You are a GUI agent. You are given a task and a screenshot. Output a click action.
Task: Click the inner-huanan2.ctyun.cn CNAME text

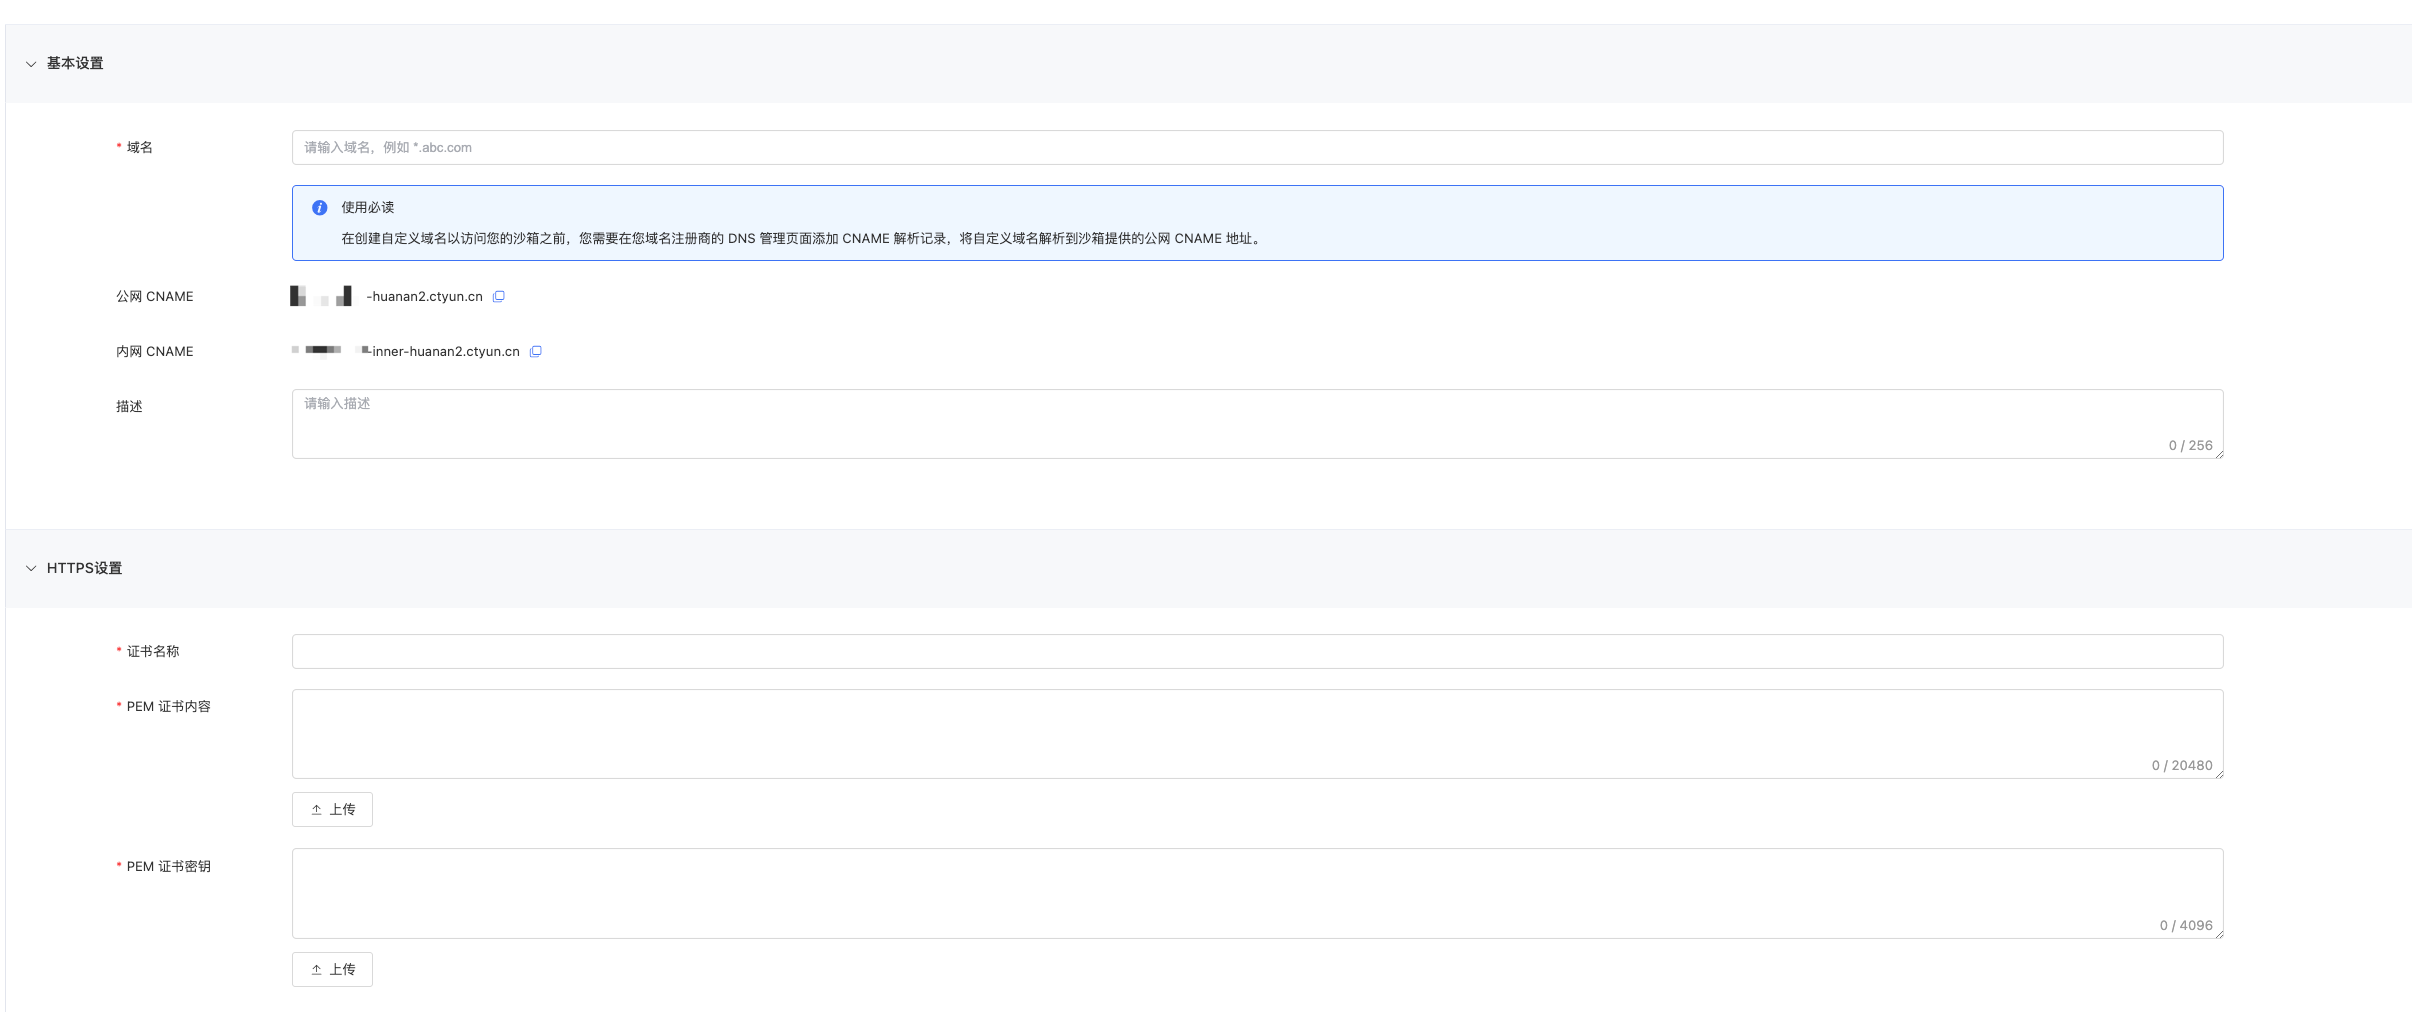(x=445, y=352)
